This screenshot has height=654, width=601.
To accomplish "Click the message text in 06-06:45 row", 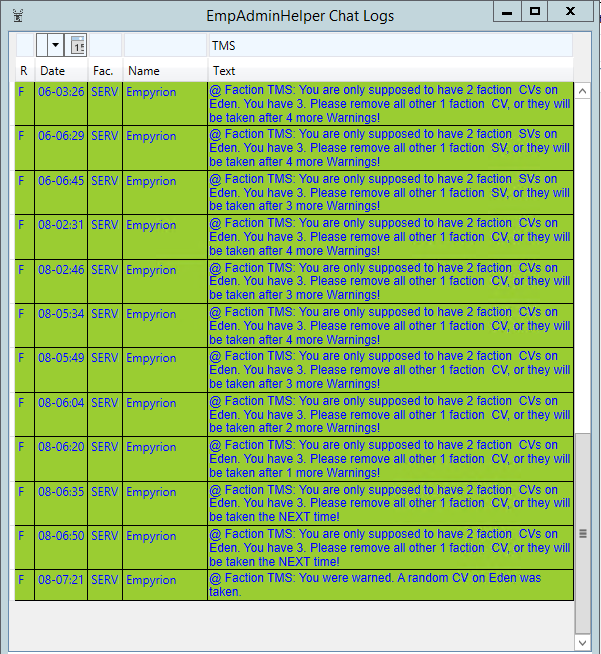I will 390,192.
